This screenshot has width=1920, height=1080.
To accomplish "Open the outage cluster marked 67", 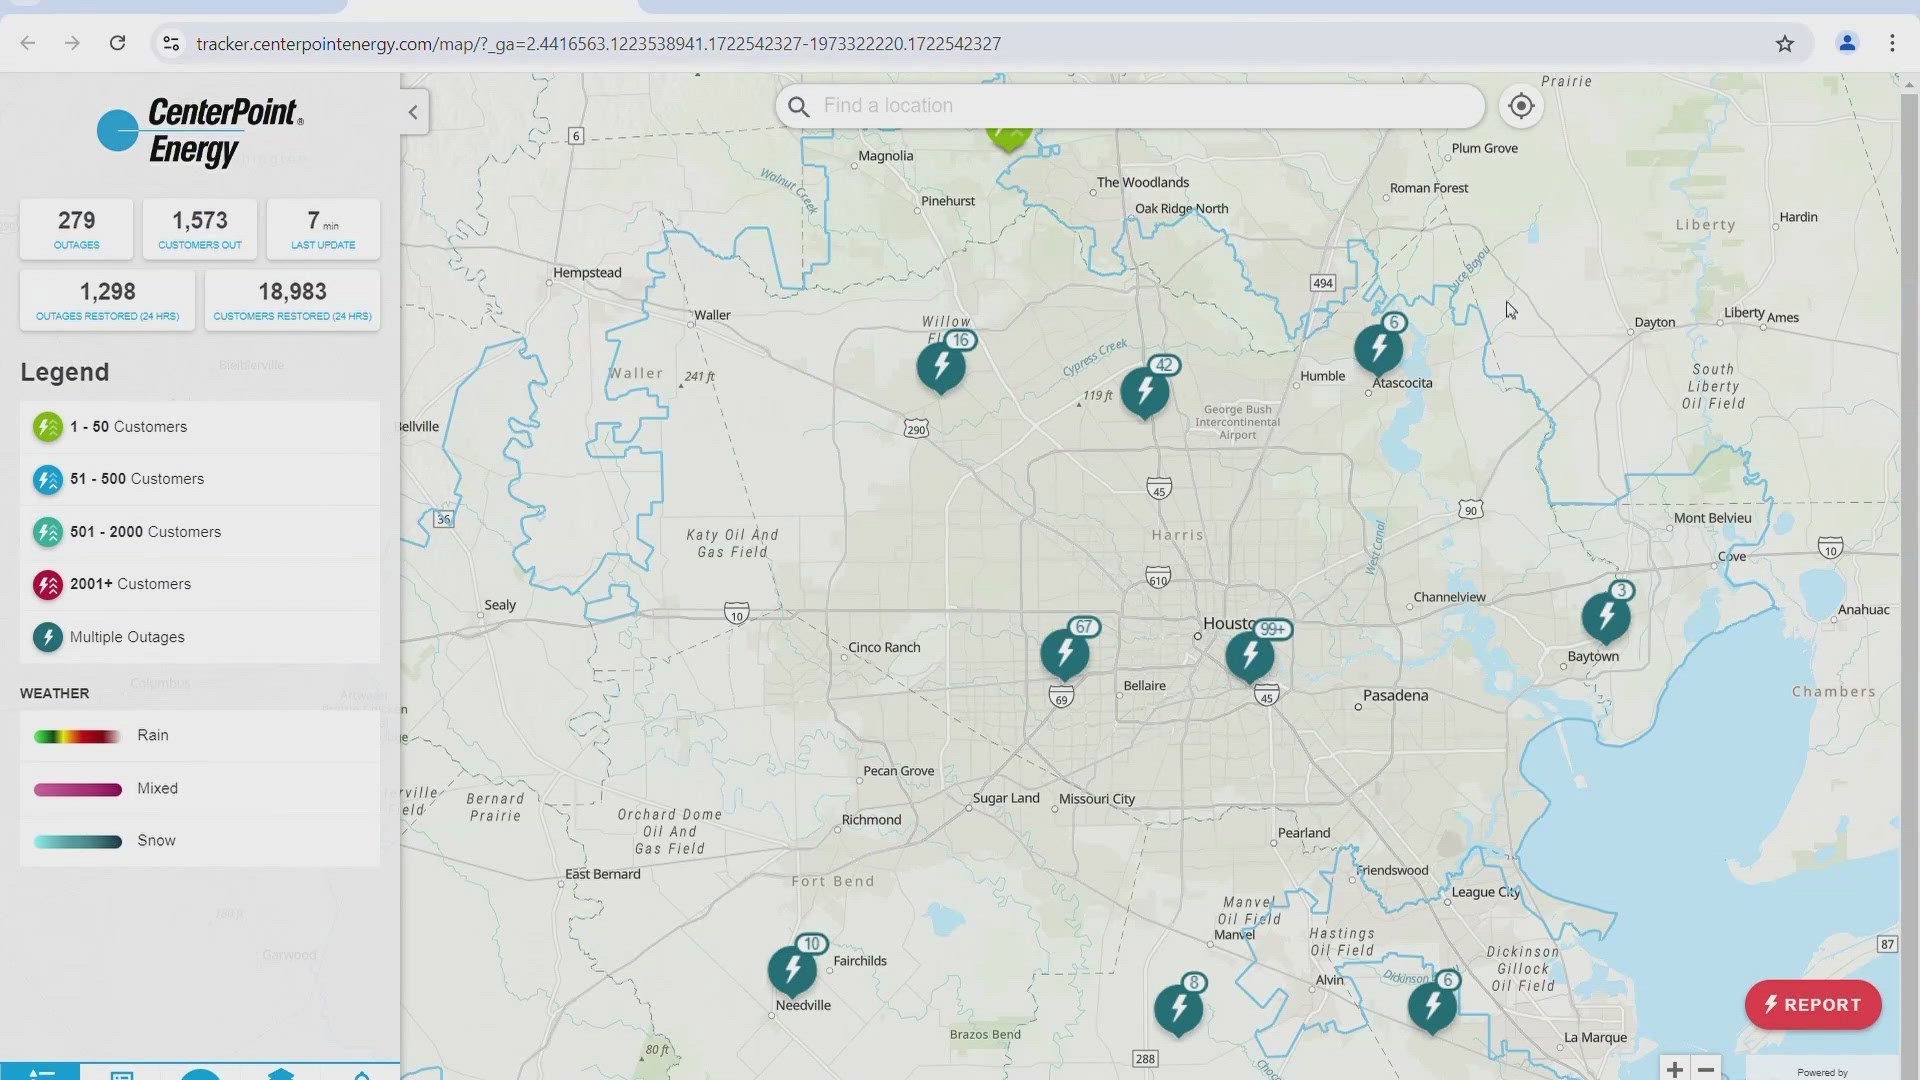I will point(1065,654).
